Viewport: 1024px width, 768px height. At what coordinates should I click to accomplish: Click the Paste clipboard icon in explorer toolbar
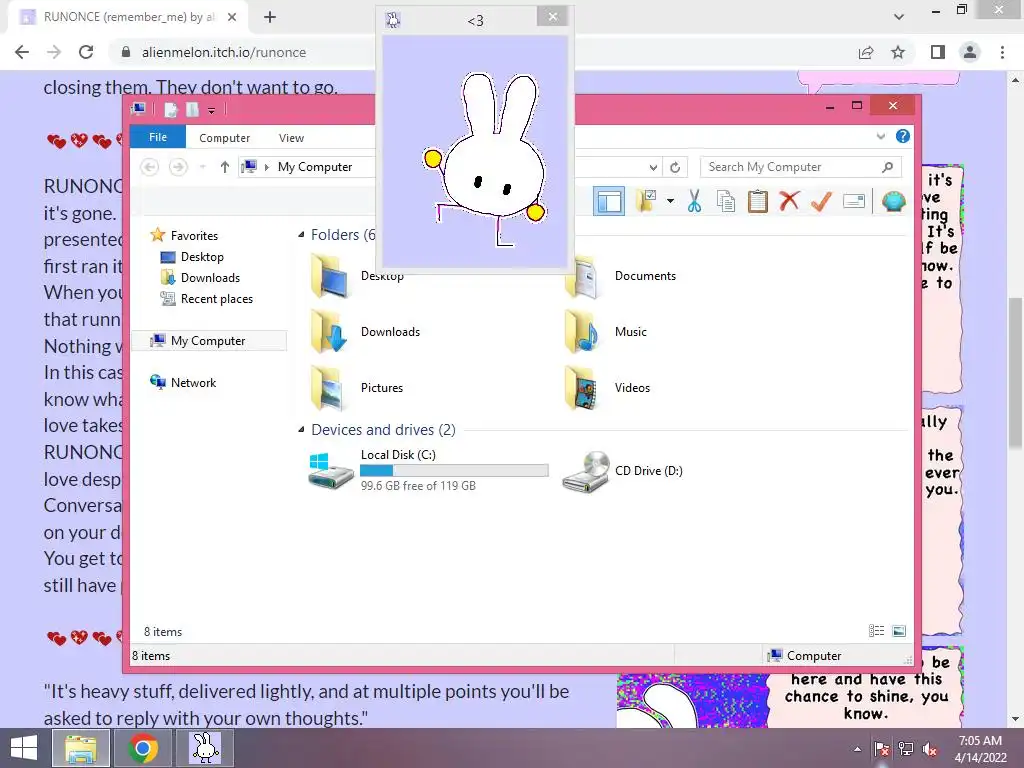(x=758, y=201)
